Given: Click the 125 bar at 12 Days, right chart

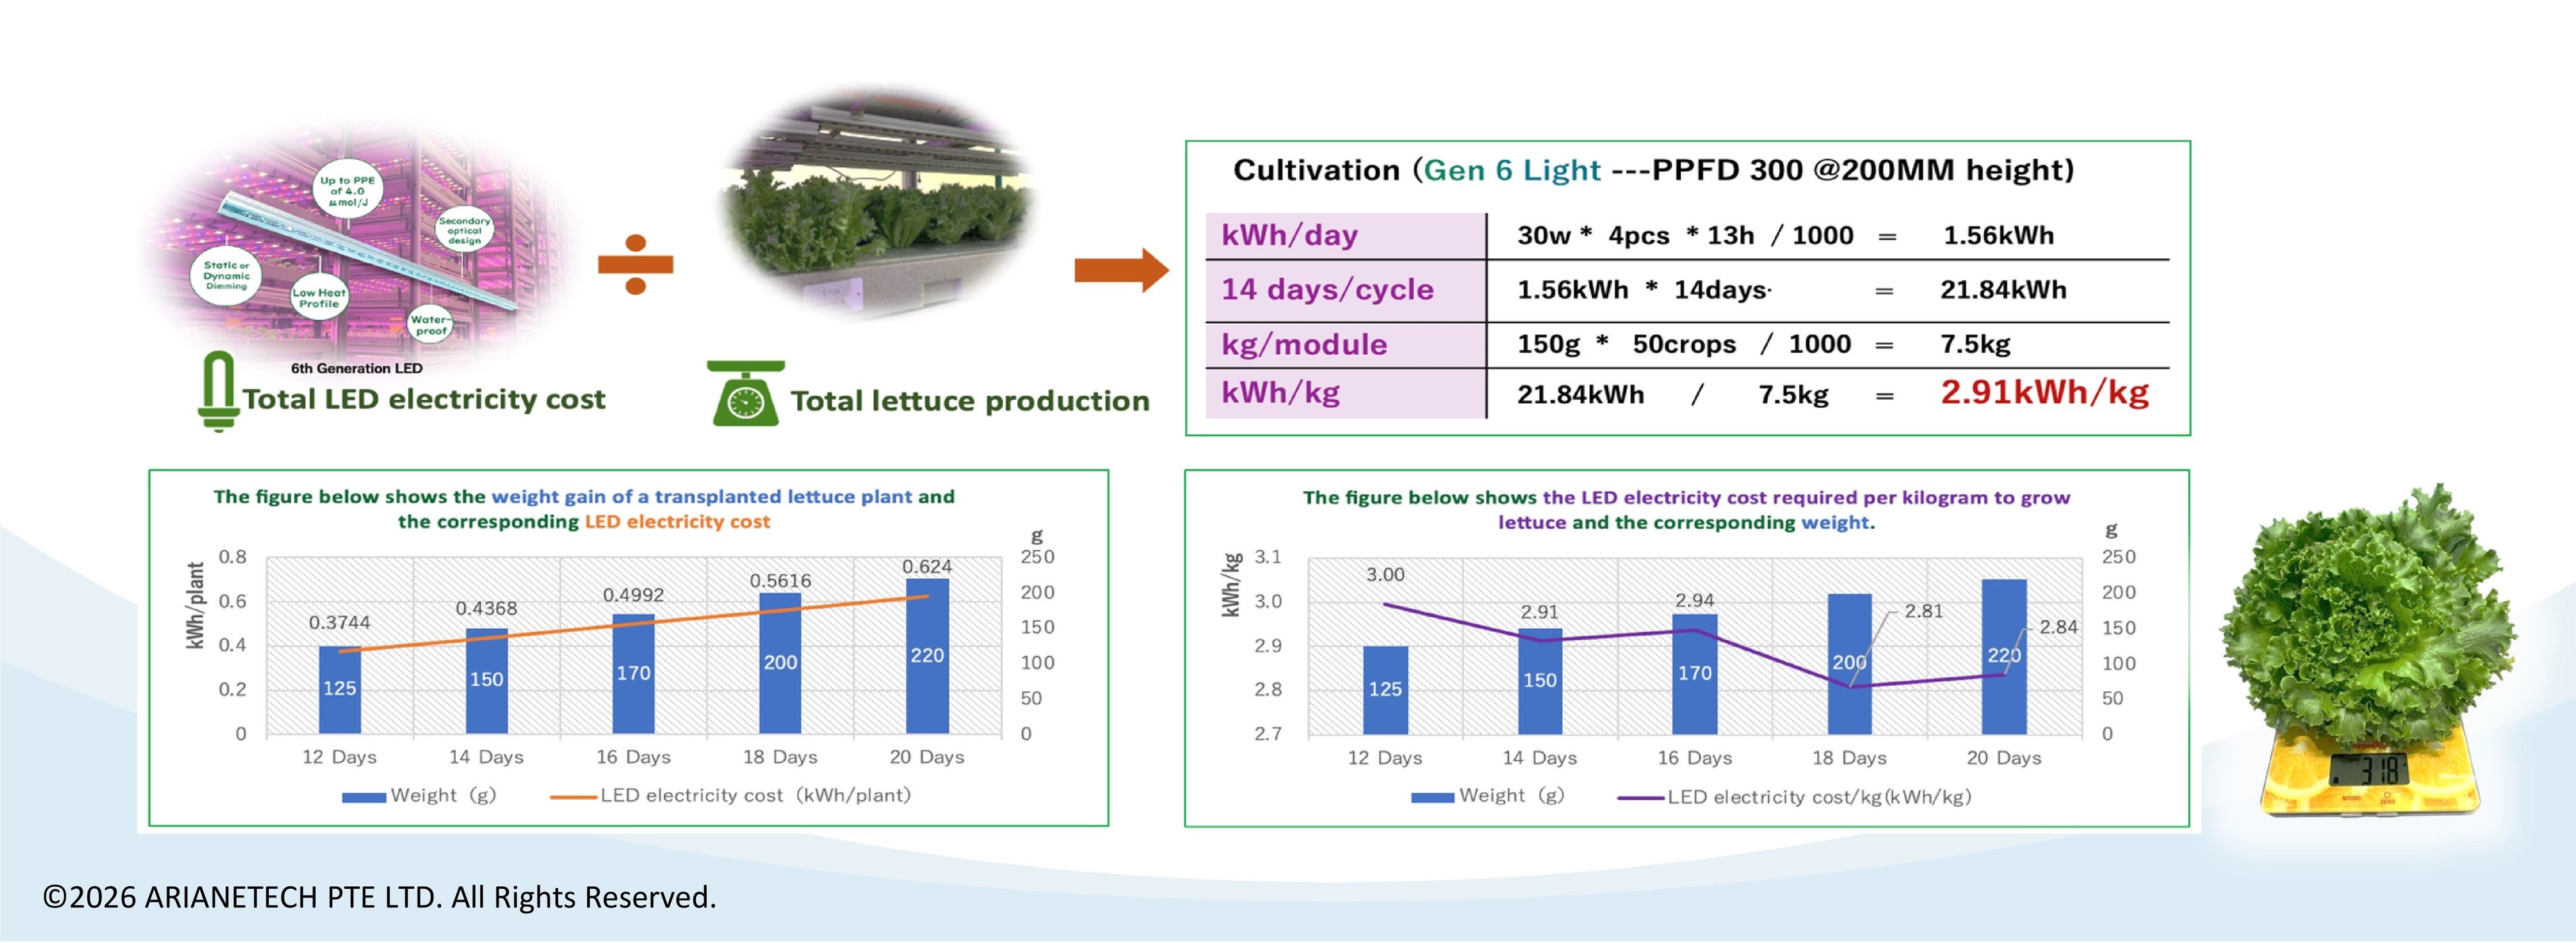Looking at the screenshot, I should click(x=1385, y=690).
